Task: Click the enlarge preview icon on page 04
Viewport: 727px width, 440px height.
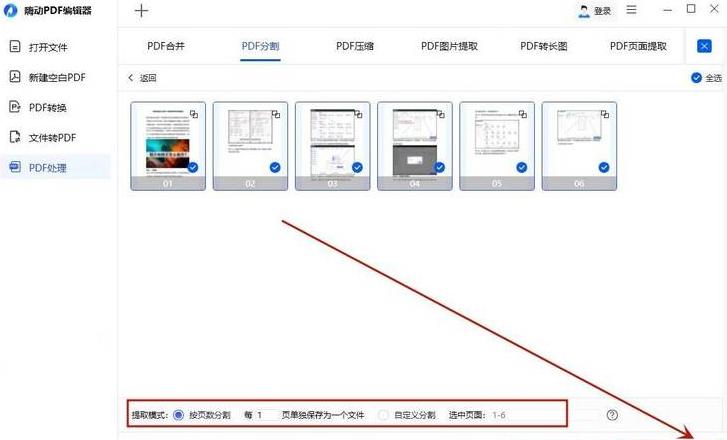Action: (440, 114)
